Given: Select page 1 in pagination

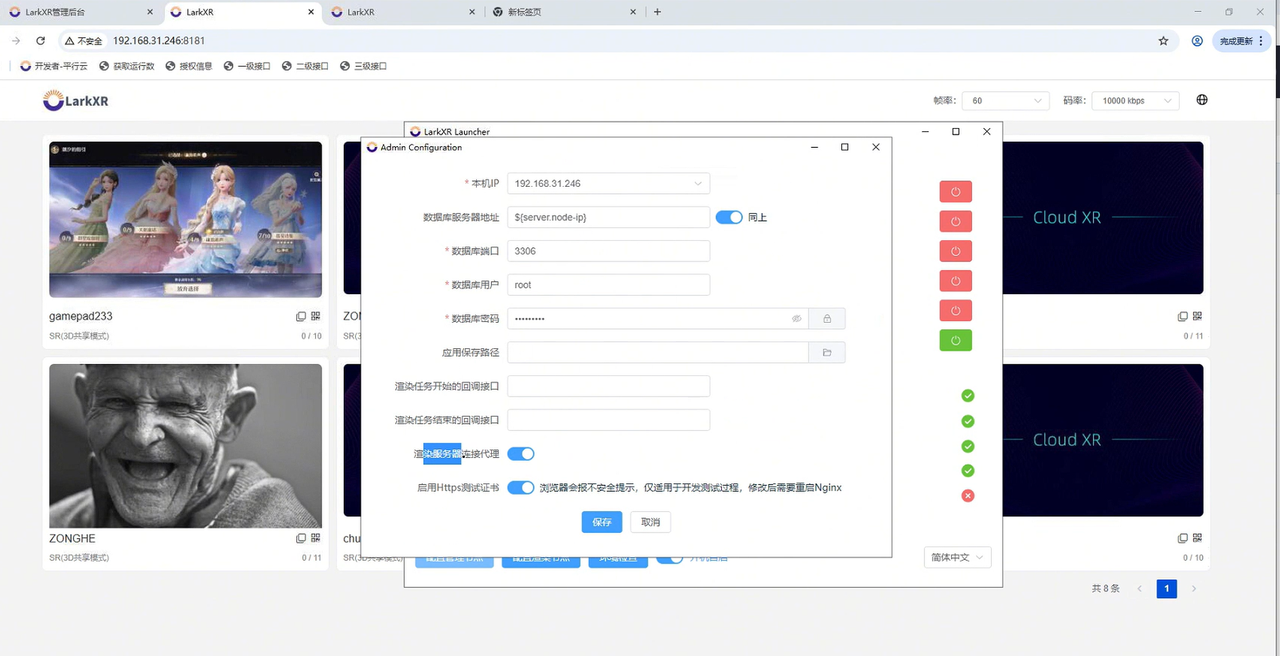Looking at the screenshot, I should click(x=1166, y=589).
